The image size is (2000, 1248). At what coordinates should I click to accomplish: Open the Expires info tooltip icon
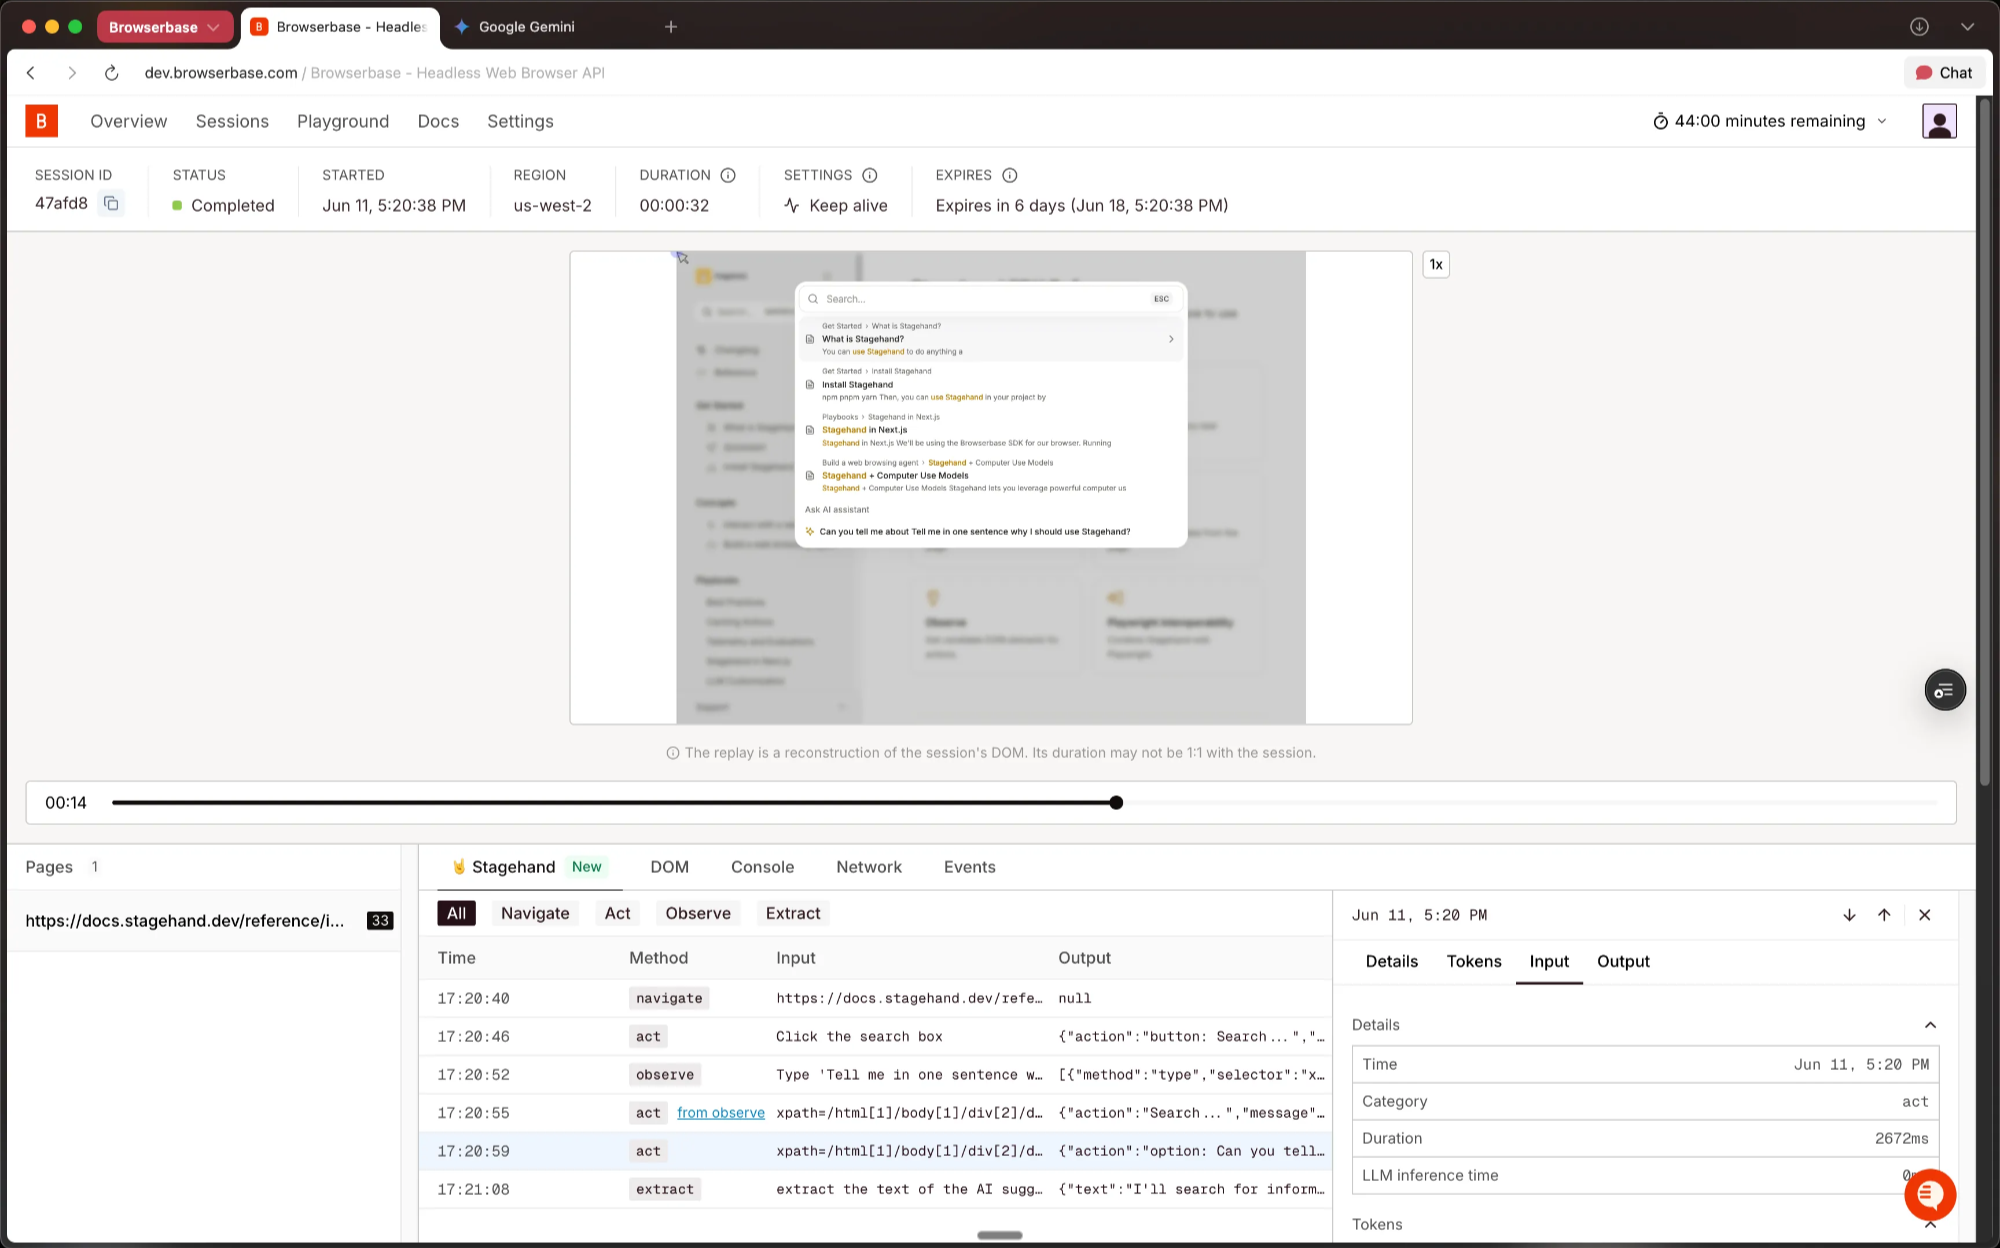click(x=1010, y=175)
